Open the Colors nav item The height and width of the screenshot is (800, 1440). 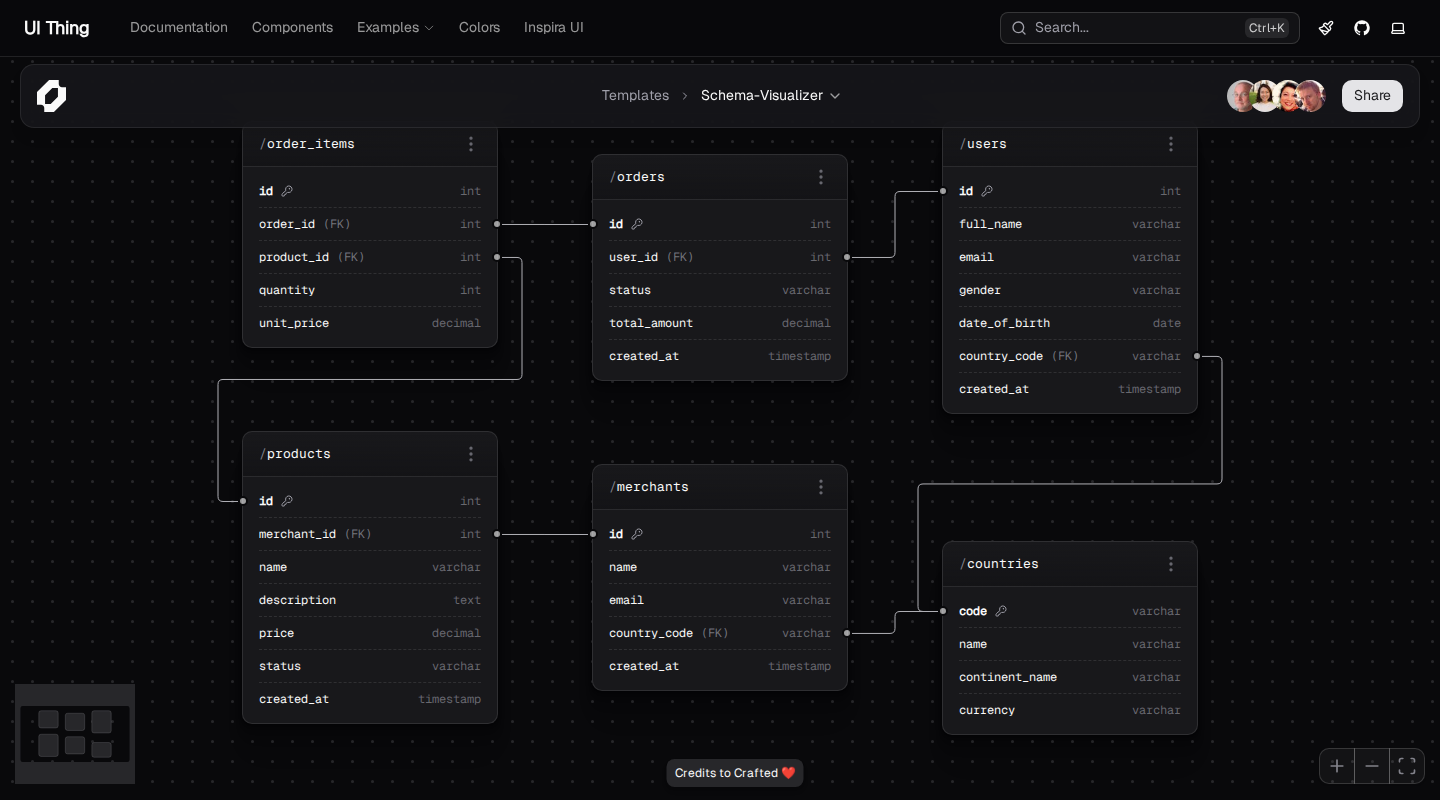[x=479, y=28]
